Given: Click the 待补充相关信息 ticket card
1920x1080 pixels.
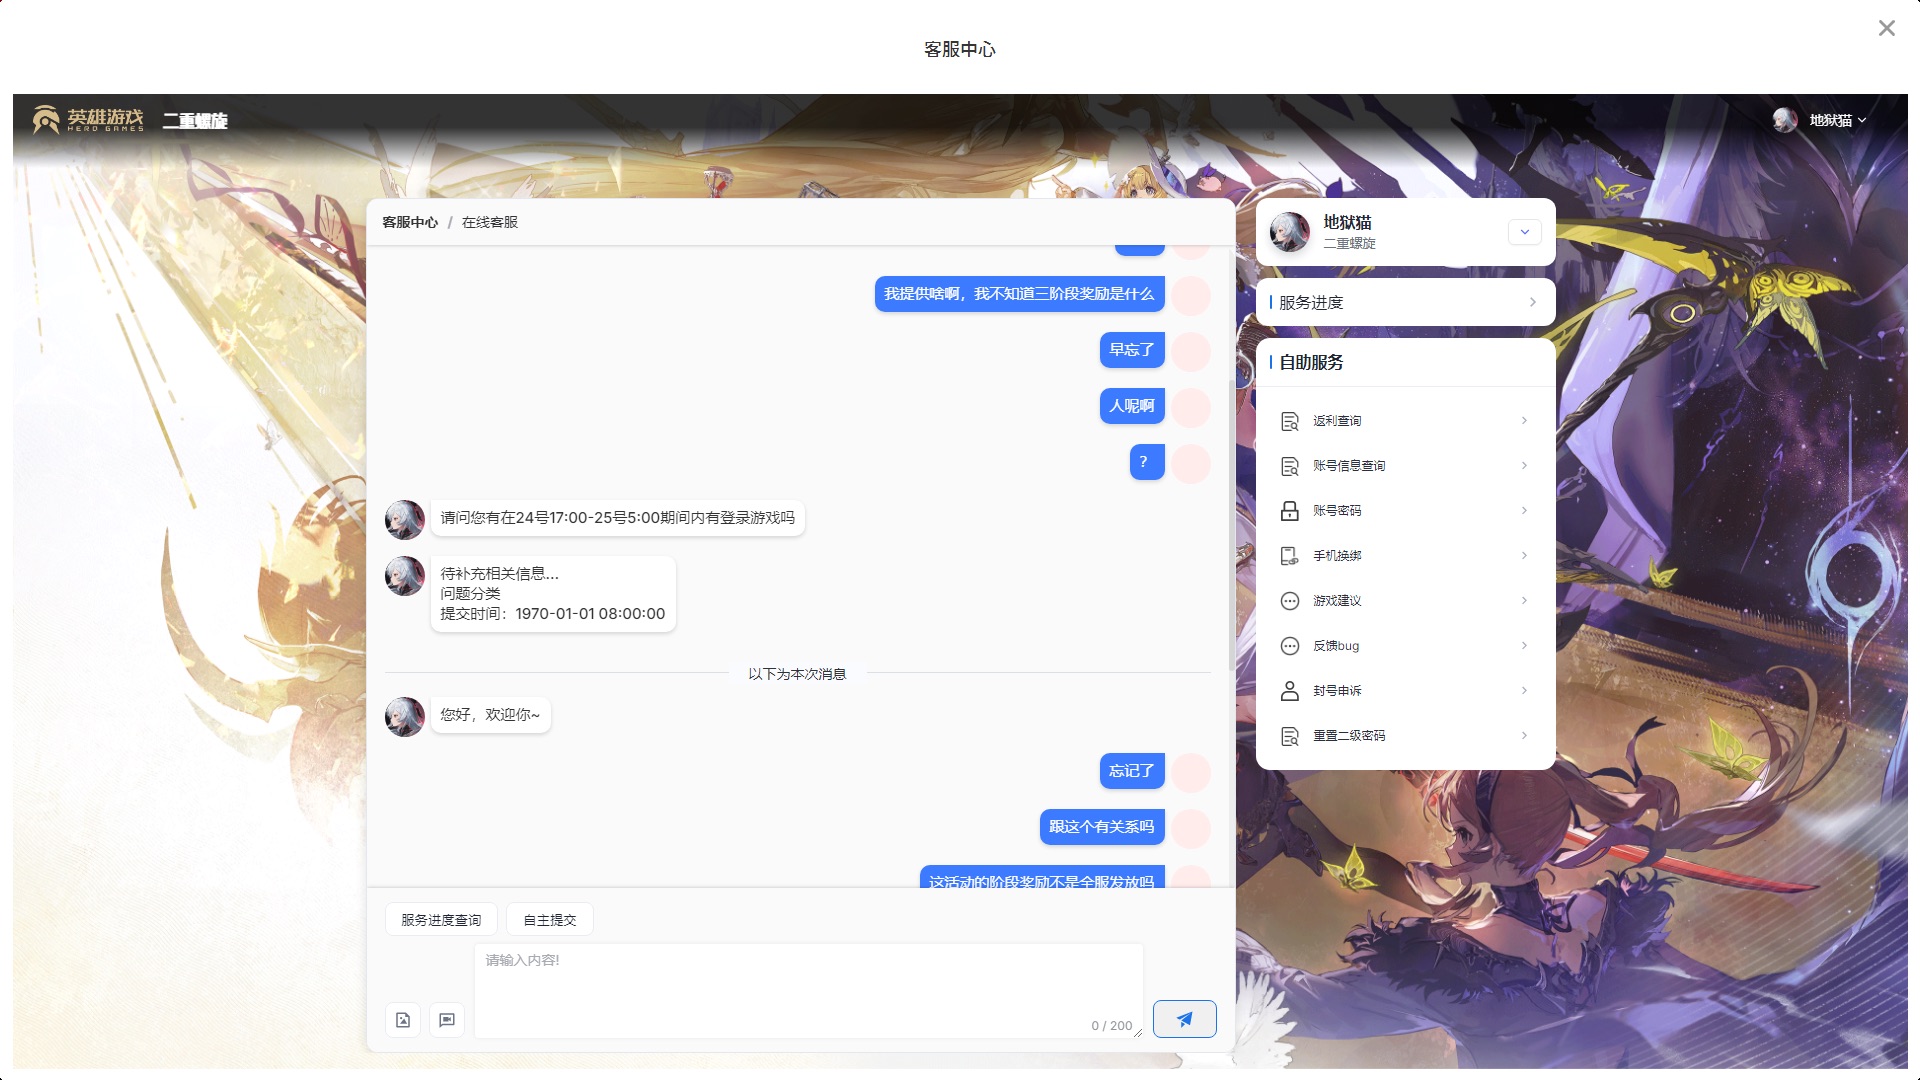Looking at the screenshot, I should 553,594.
